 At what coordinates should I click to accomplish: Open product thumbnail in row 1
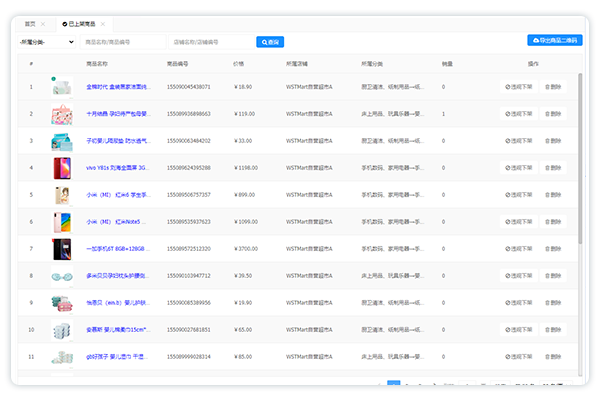(62, 87)
